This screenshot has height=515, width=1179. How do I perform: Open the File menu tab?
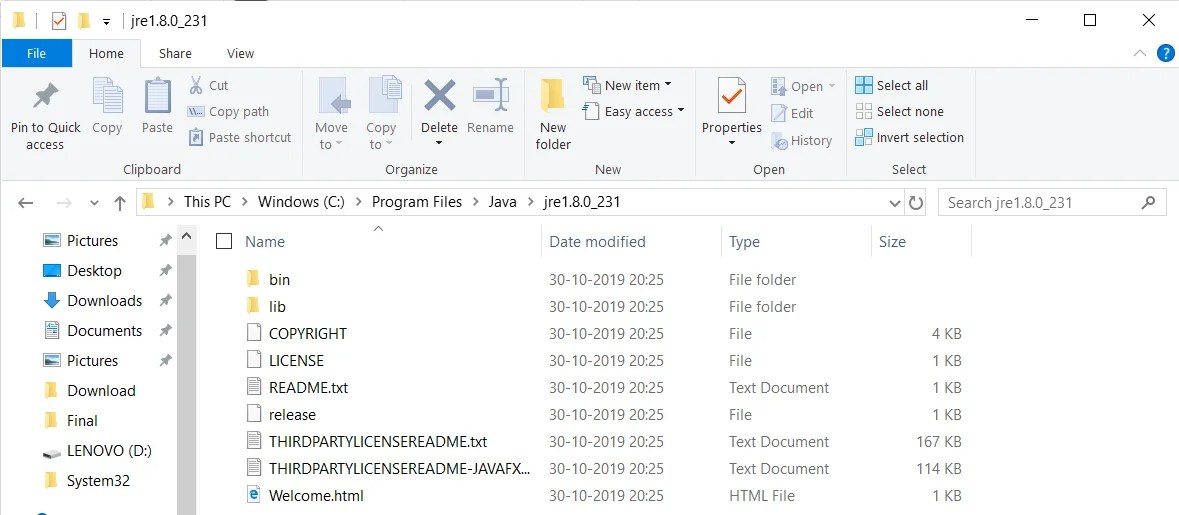point(36,53)
